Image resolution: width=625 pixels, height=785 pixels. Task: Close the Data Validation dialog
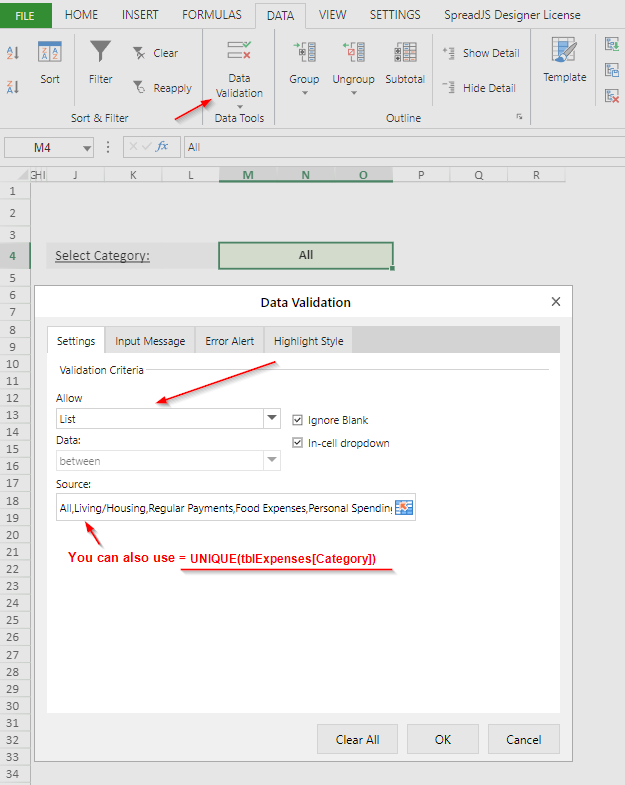556,301
